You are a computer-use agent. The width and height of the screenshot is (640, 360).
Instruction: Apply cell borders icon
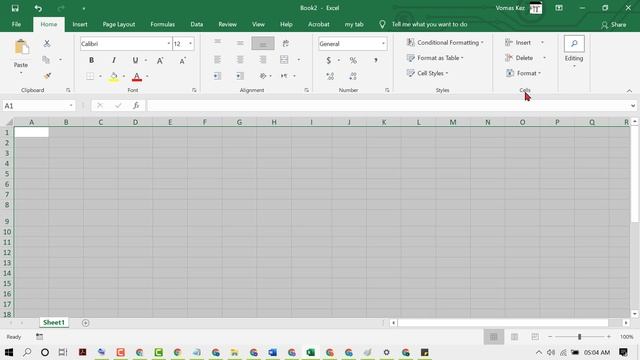point(90,76)
